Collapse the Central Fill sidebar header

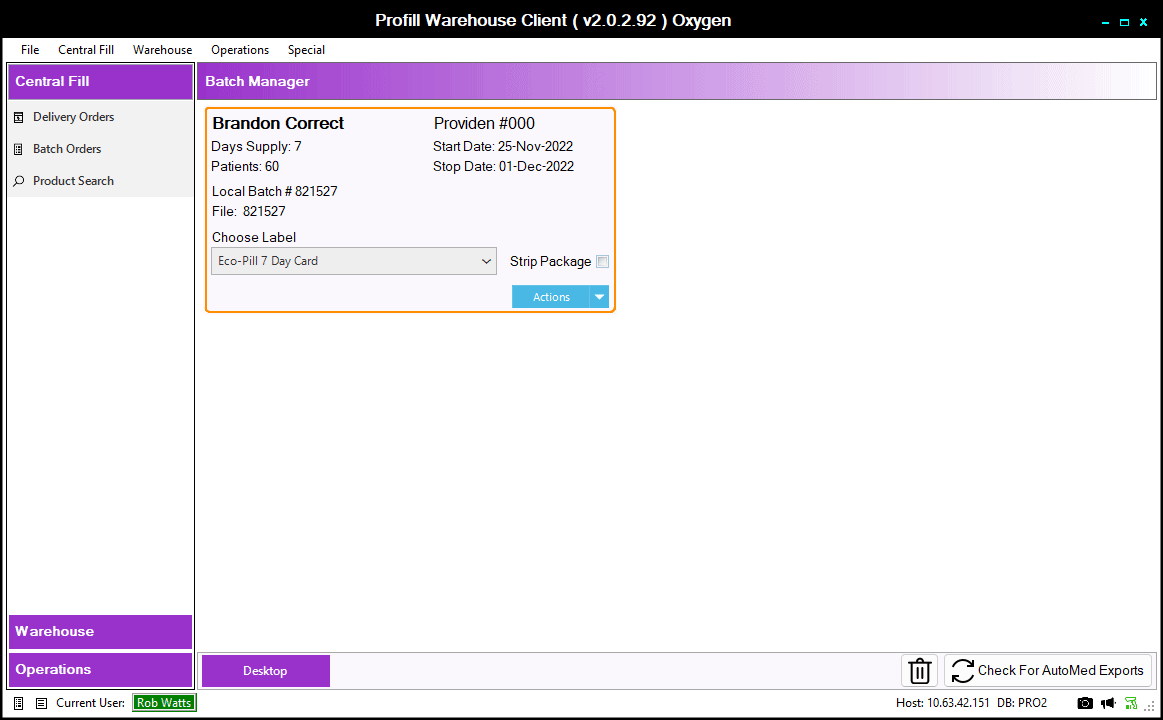[x=100, y=82]
